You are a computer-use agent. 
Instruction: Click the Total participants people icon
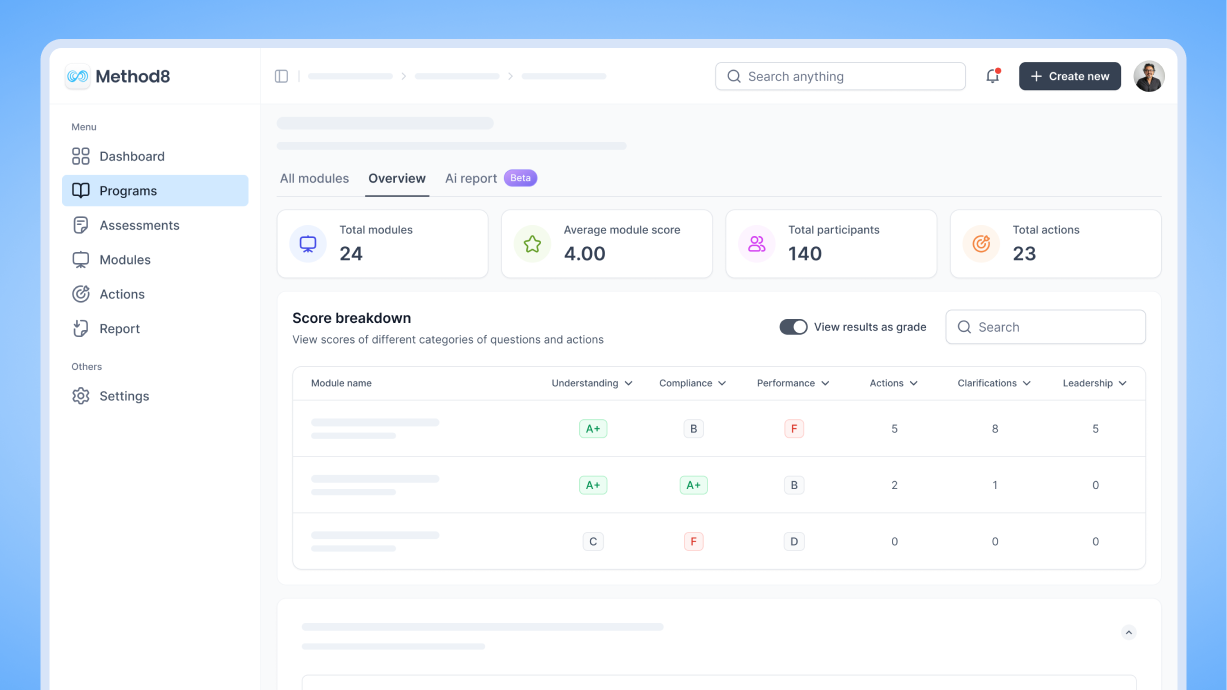(x=756, y=244)
